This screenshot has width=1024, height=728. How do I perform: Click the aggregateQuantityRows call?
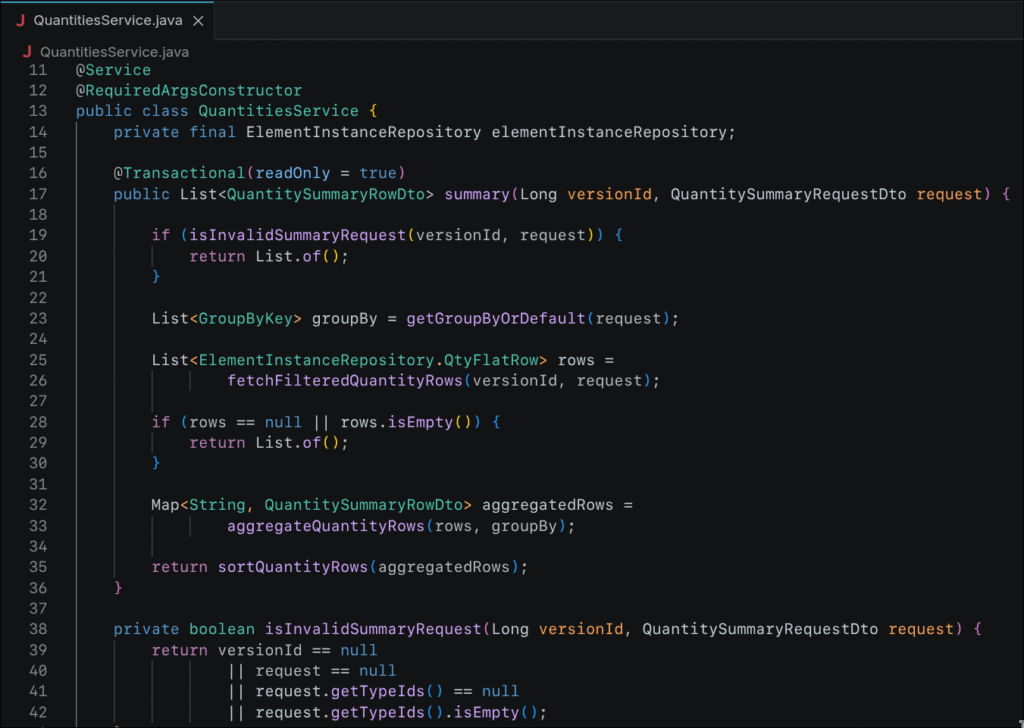point(326,526)
